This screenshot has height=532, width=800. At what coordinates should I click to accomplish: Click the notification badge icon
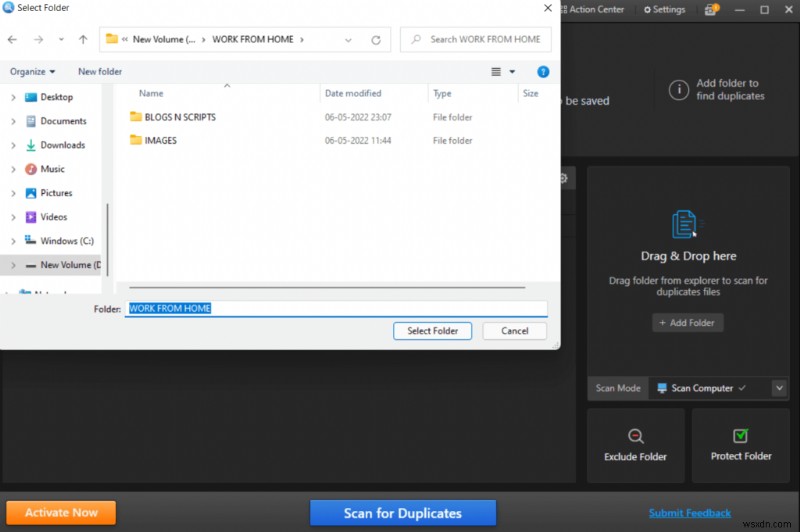(x=711, y=9)
